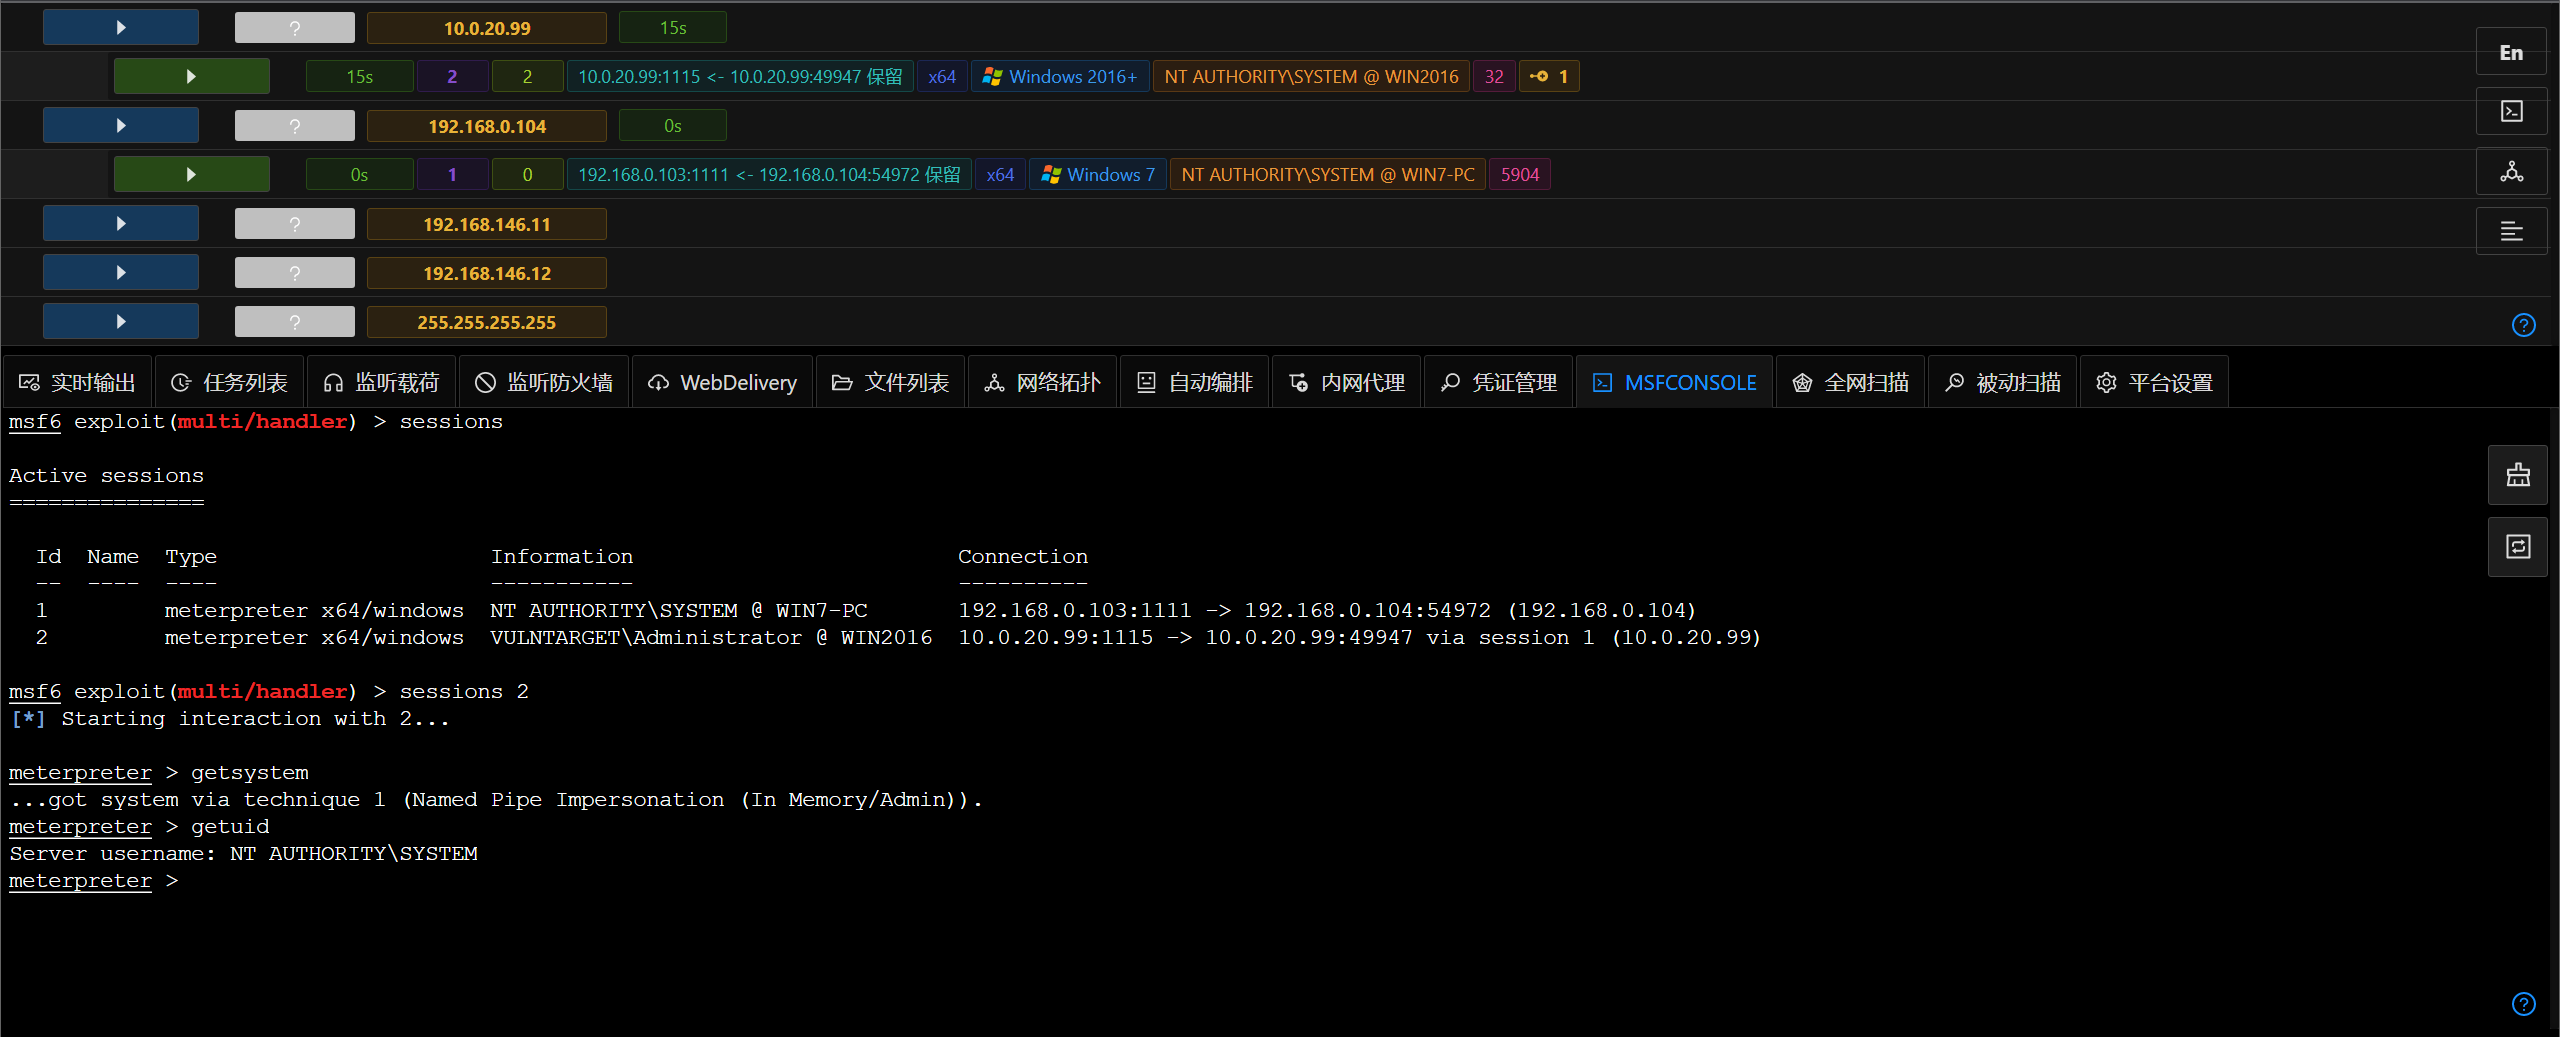Switch to the WebDelivery tab
This screenshot has width=2560, height=1037.
click(x=723, y=382)
